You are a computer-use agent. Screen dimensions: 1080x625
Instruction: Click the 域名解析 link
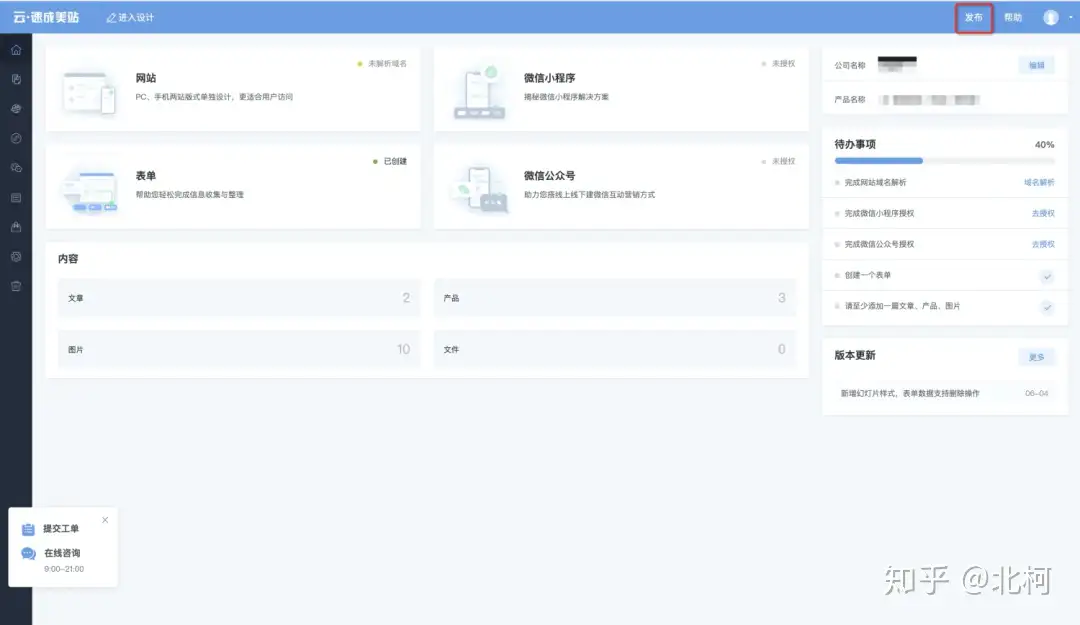coord(1038,183)
